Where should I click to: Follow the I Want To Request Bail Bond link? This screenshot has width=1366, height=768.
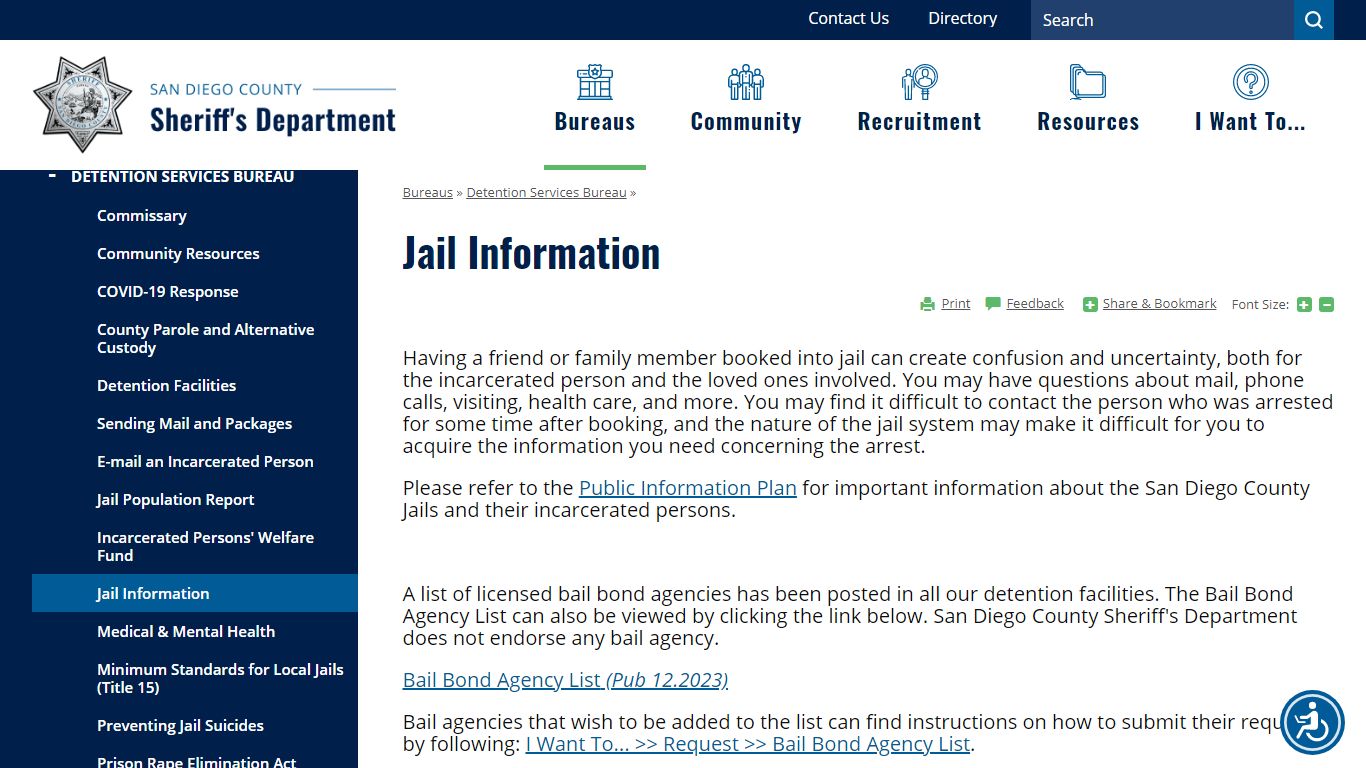click(748, 744)
